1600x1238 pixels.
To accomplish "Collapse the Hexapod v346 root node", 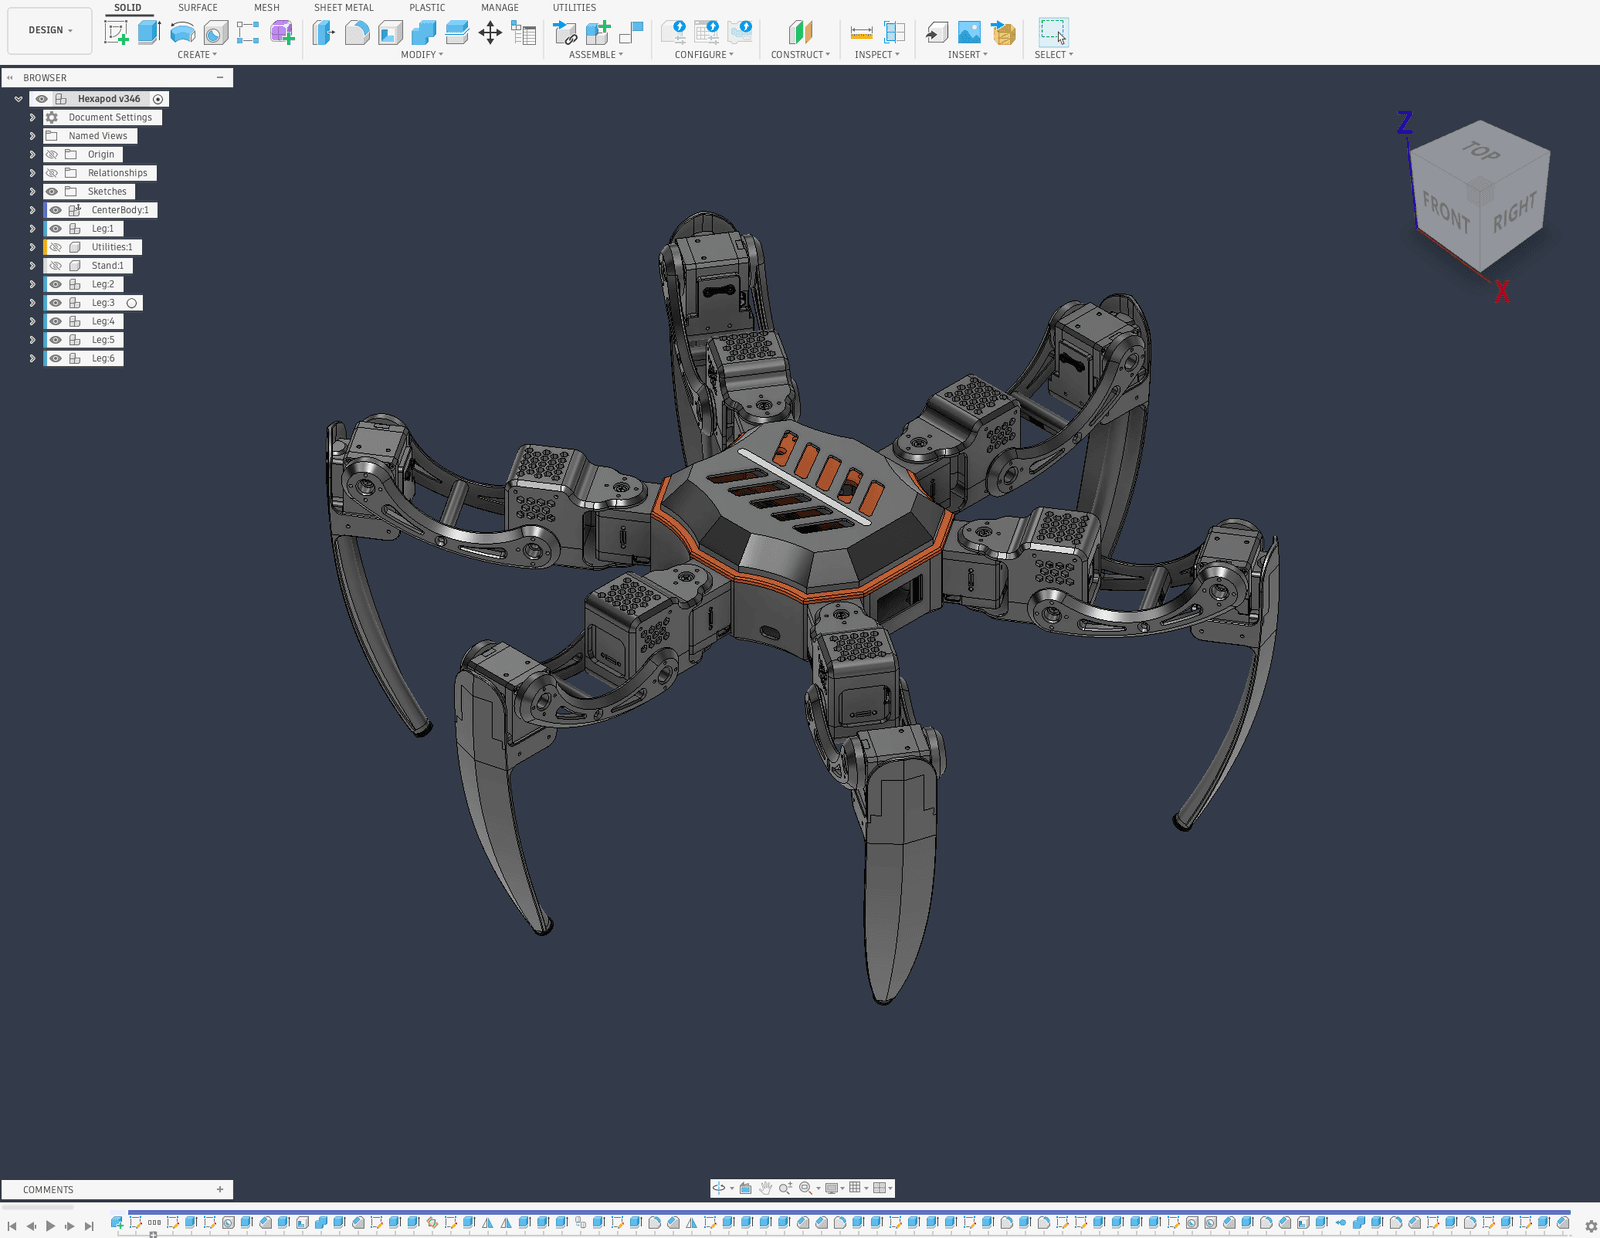I will coord(18,99).
